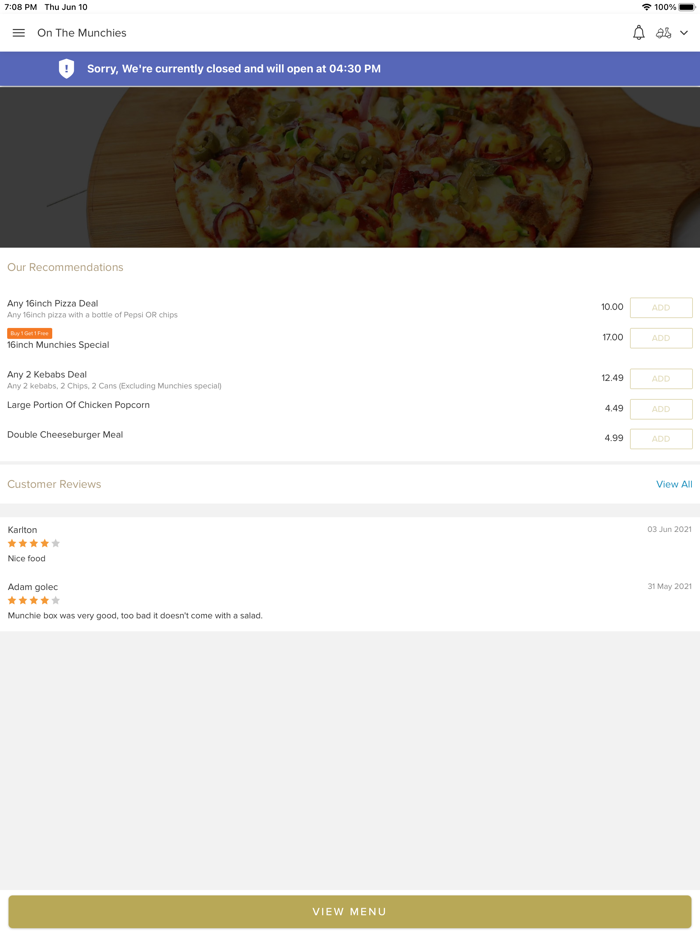Open the hamburger navigation menu
Screen dimensions: 700x934
(18, 33)
